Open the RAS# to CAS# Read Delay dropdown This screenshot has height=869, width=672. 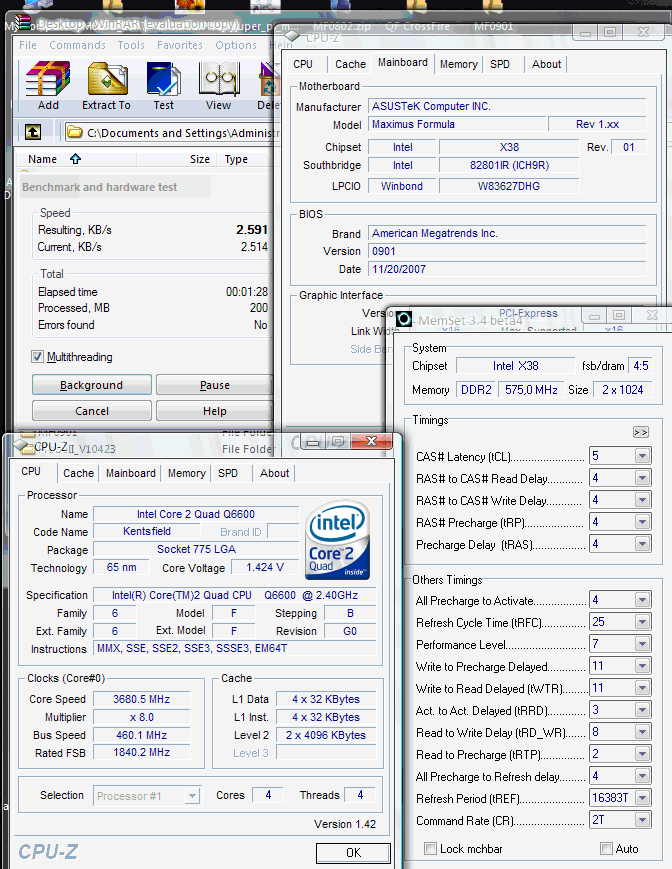tap(642, 478)
